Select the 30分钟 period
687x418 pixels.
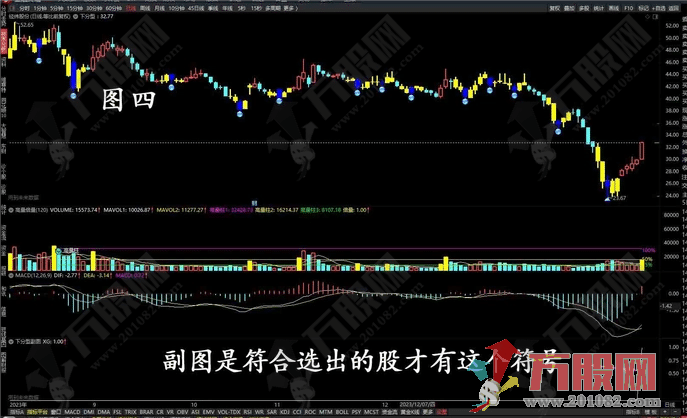point(94,8)
